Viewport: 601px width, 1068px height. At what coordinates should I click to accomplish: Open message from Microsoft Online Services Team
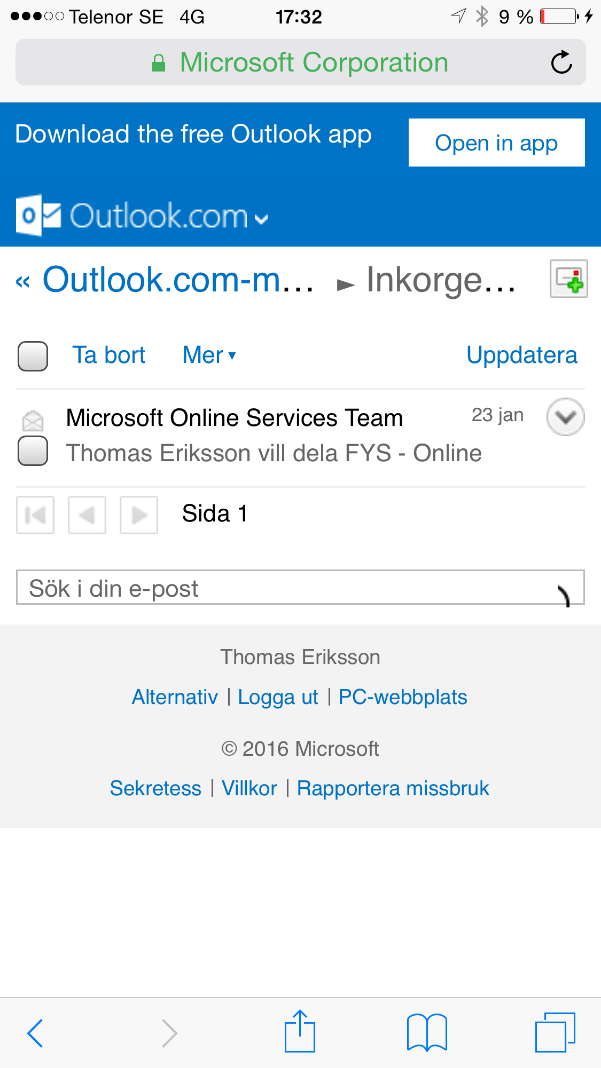[x=234, y=418]
